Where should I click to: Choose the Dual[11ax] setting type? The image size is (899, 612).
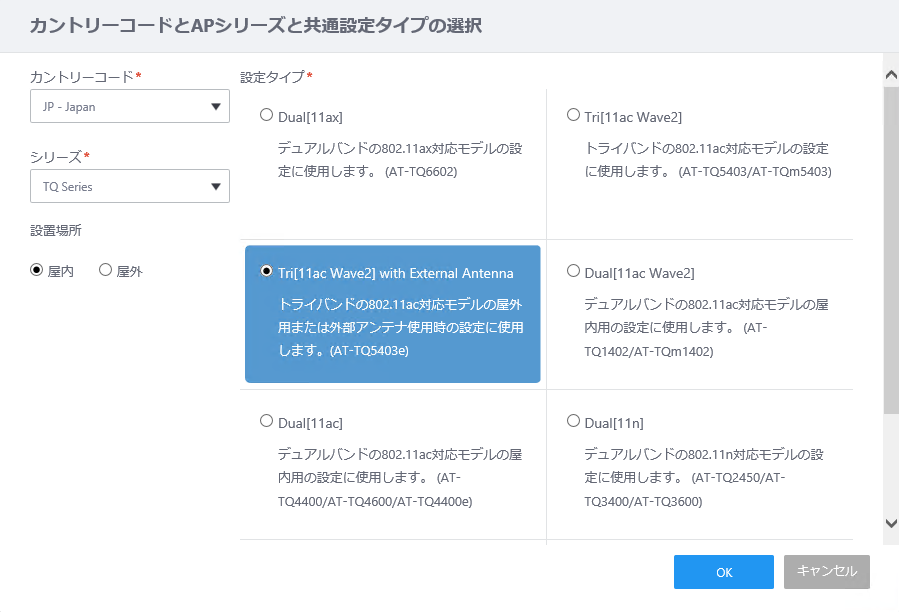pyautogui.click(x=266, y=115)
